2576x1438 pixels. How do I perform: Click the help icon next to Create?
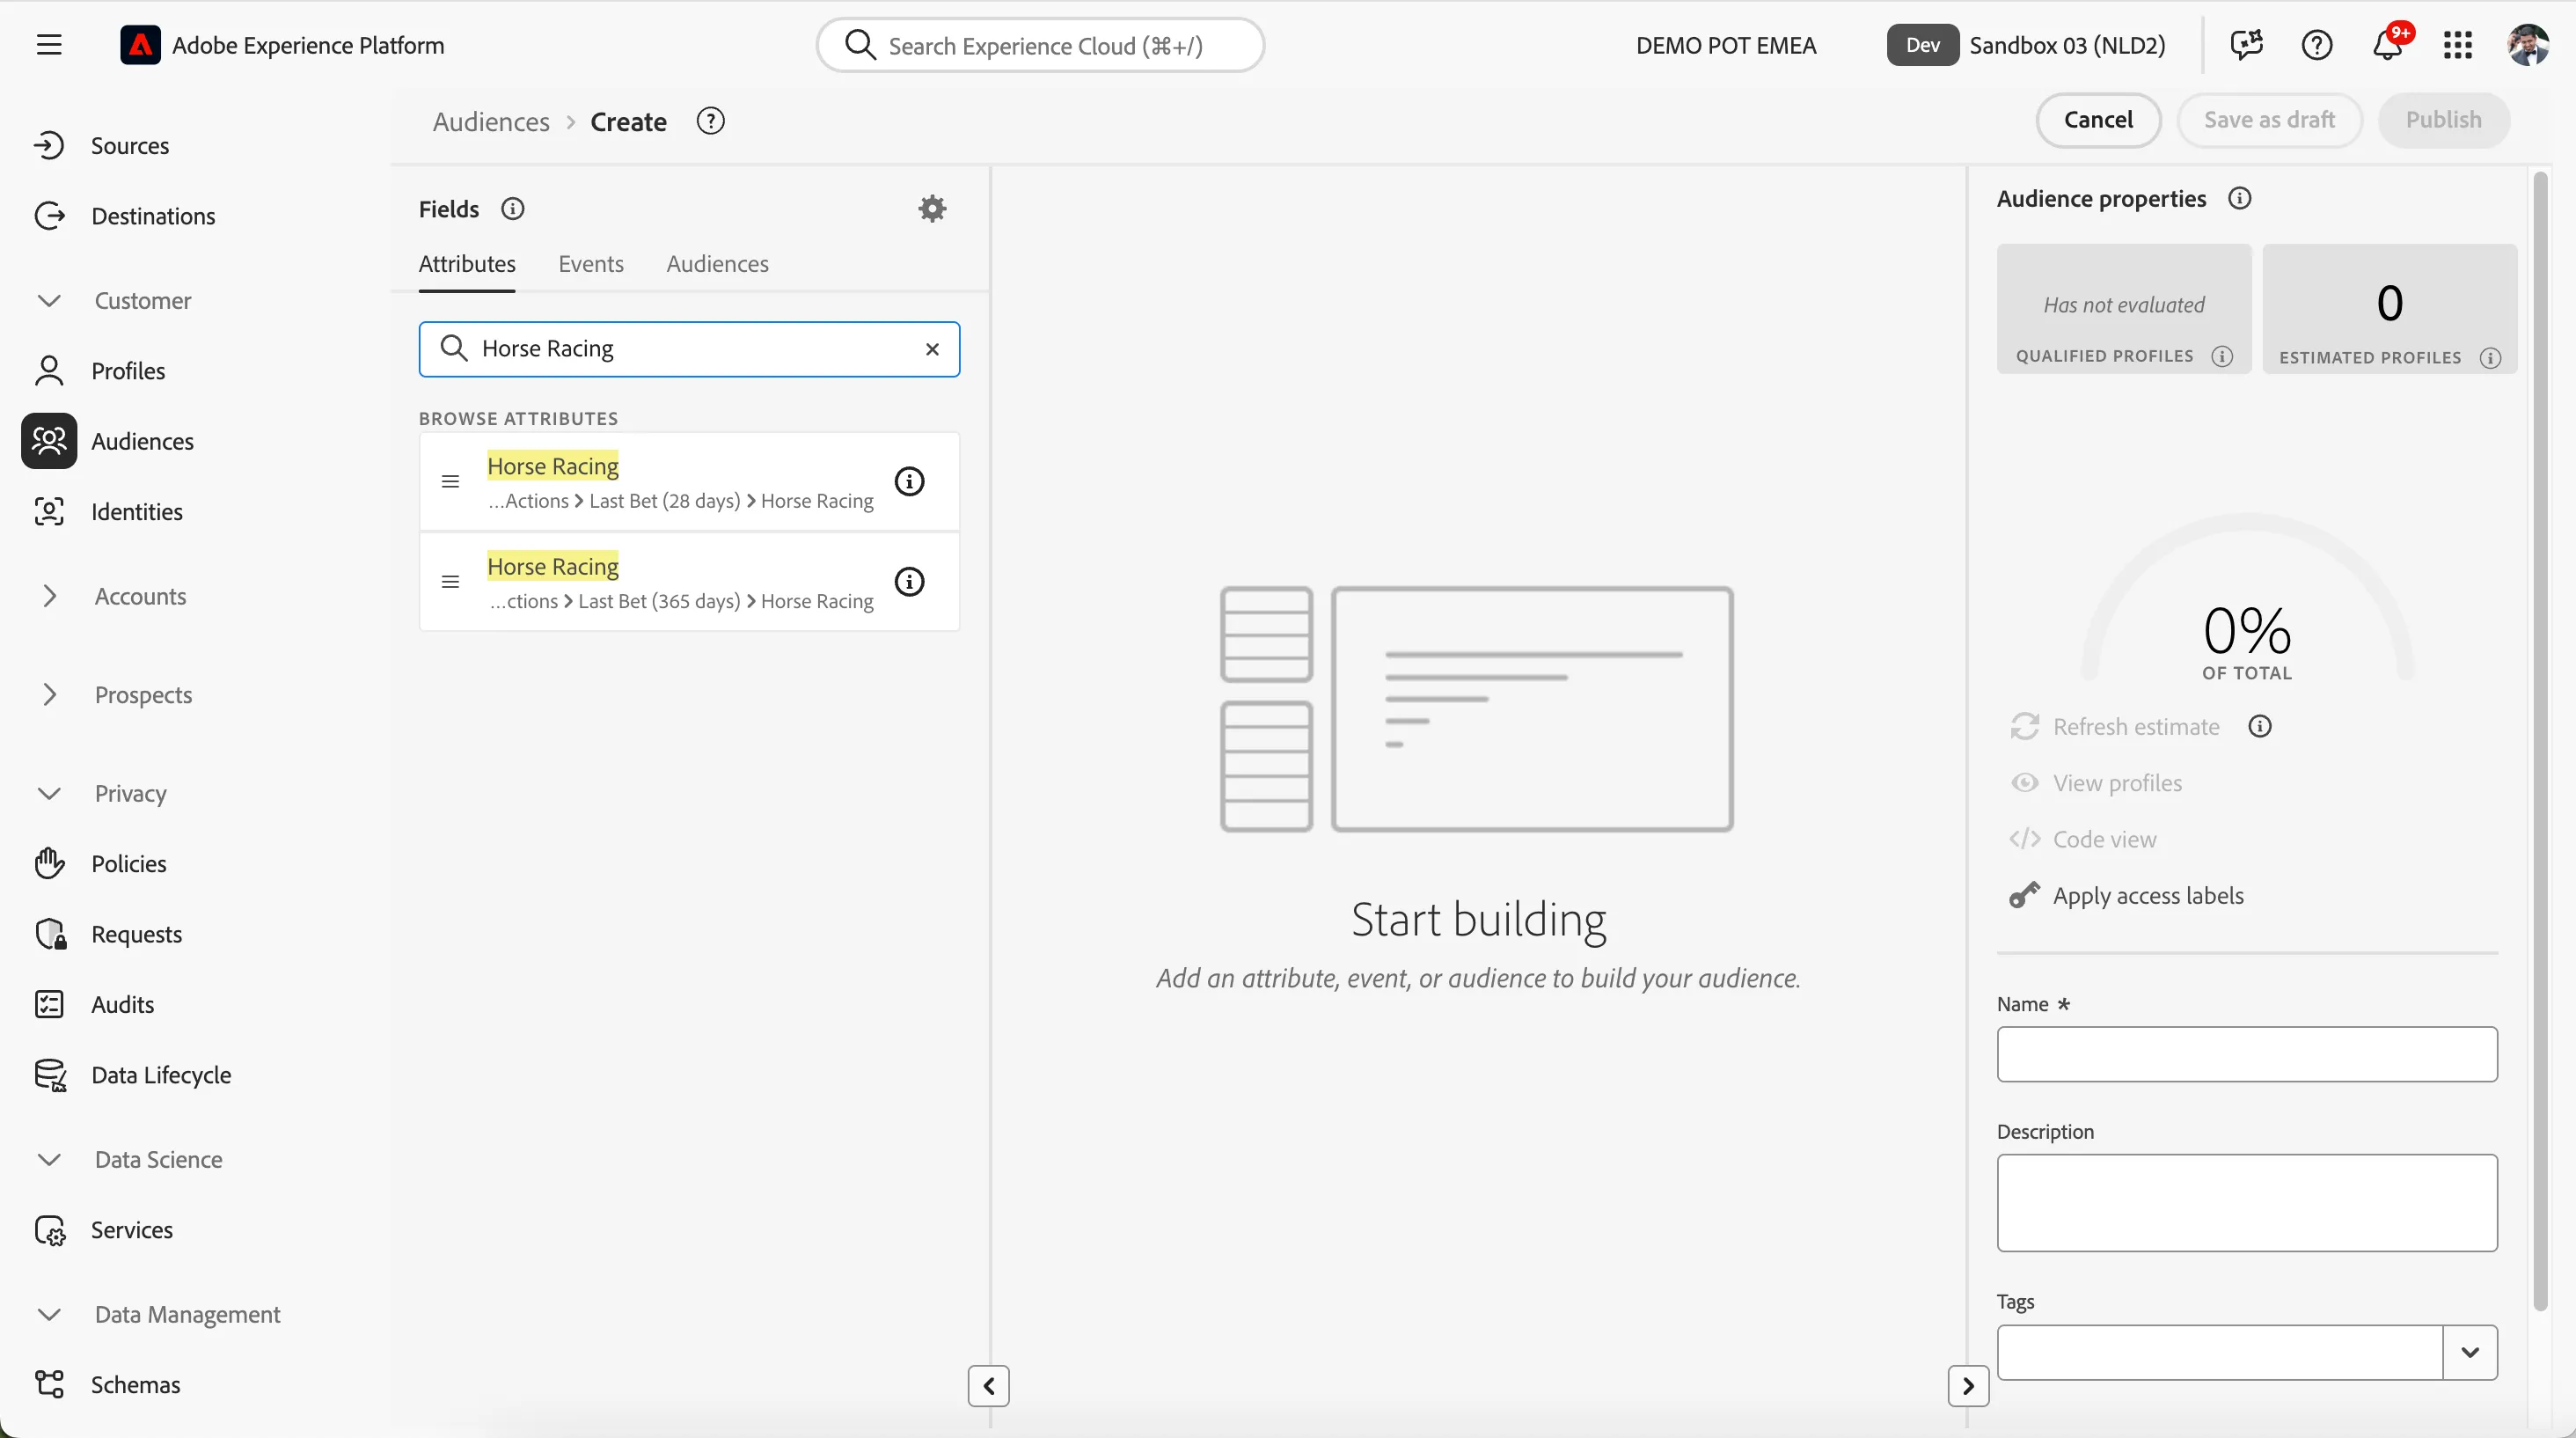tap(710, 121)
